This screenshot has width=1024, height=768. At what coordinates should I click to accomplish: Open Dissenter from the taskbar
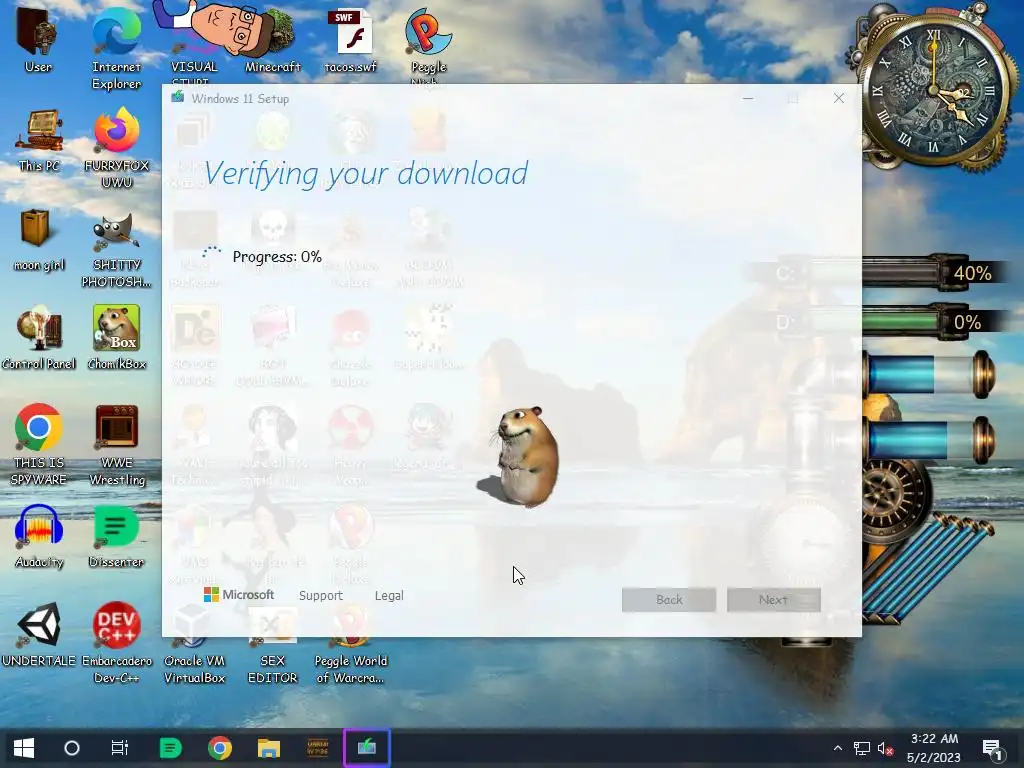[170, 748]
